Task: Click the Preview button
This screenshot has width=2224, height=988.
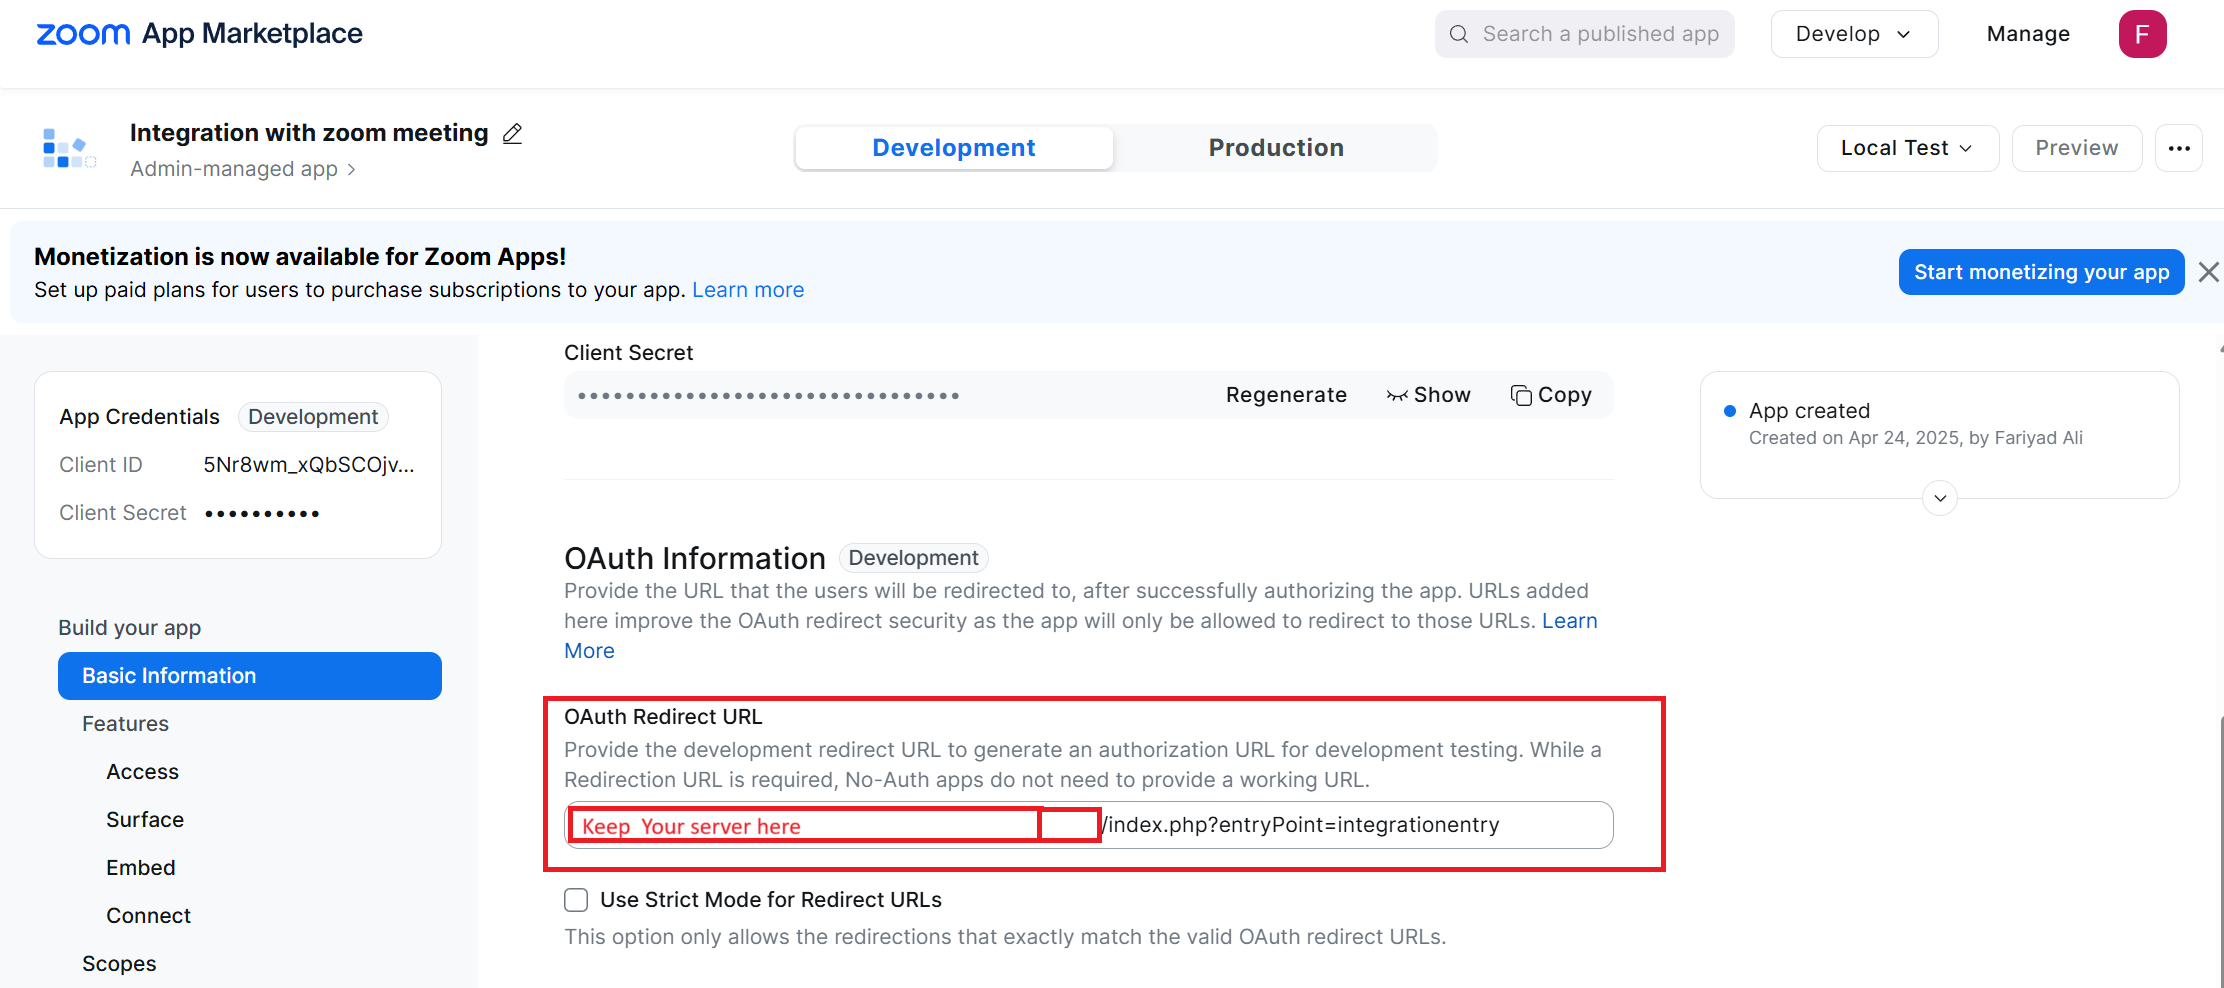Action: tap(2076, 148)
